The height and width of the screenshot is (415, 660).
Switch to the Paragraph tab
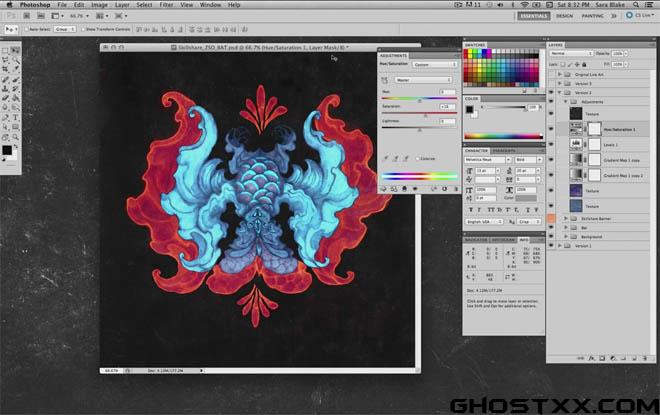[504, 151]
